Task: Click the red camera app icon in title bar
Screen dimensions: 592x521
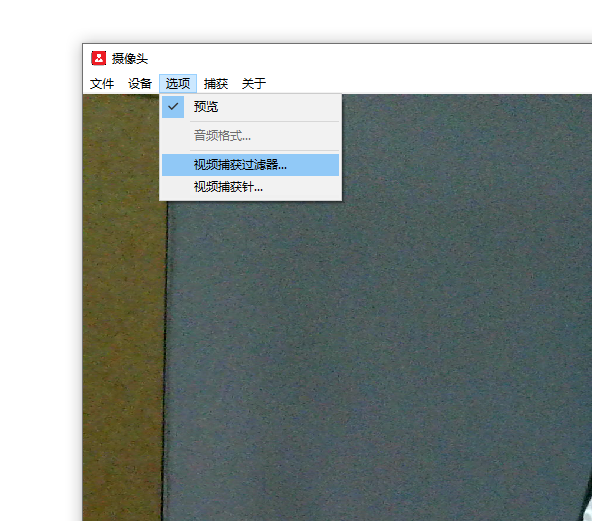Action: tap(99, 59)
